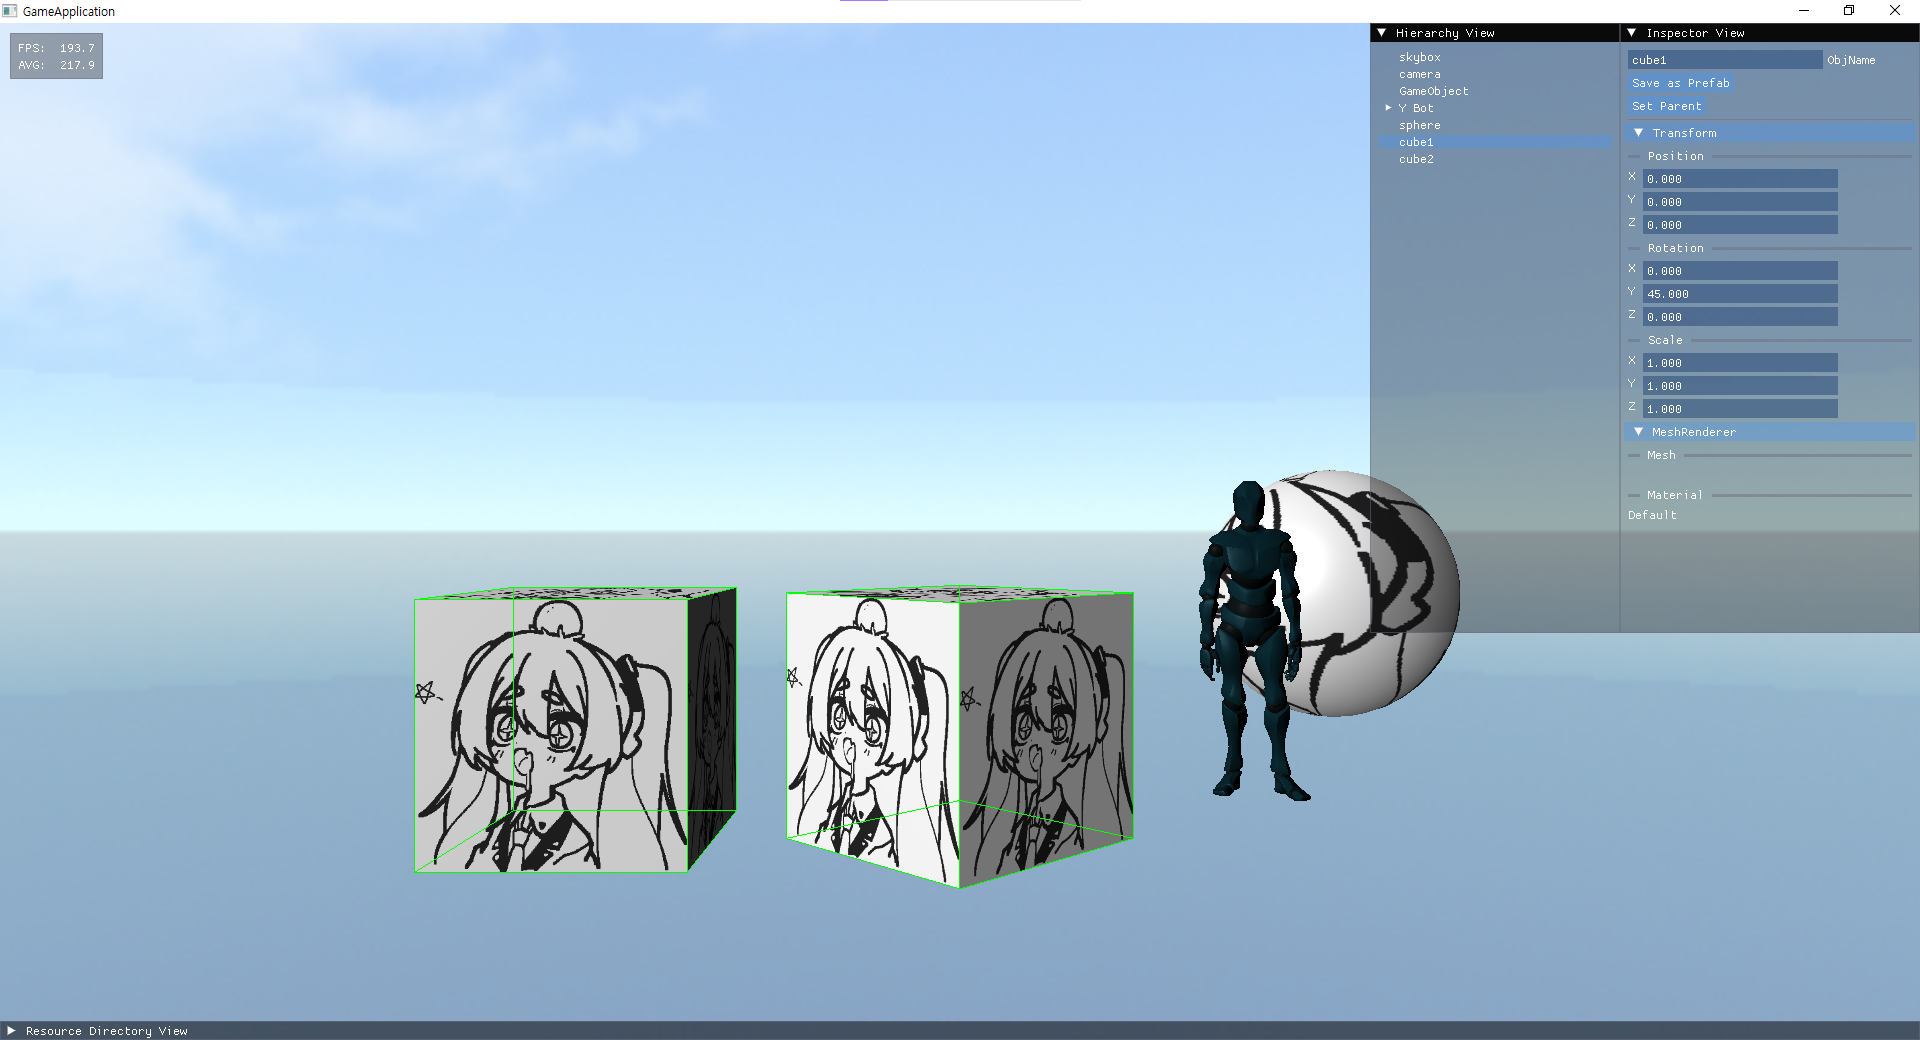Screen dimensions: 1920x1040
Task: Select camera in the hierarchy
Action: (1419, 74)
